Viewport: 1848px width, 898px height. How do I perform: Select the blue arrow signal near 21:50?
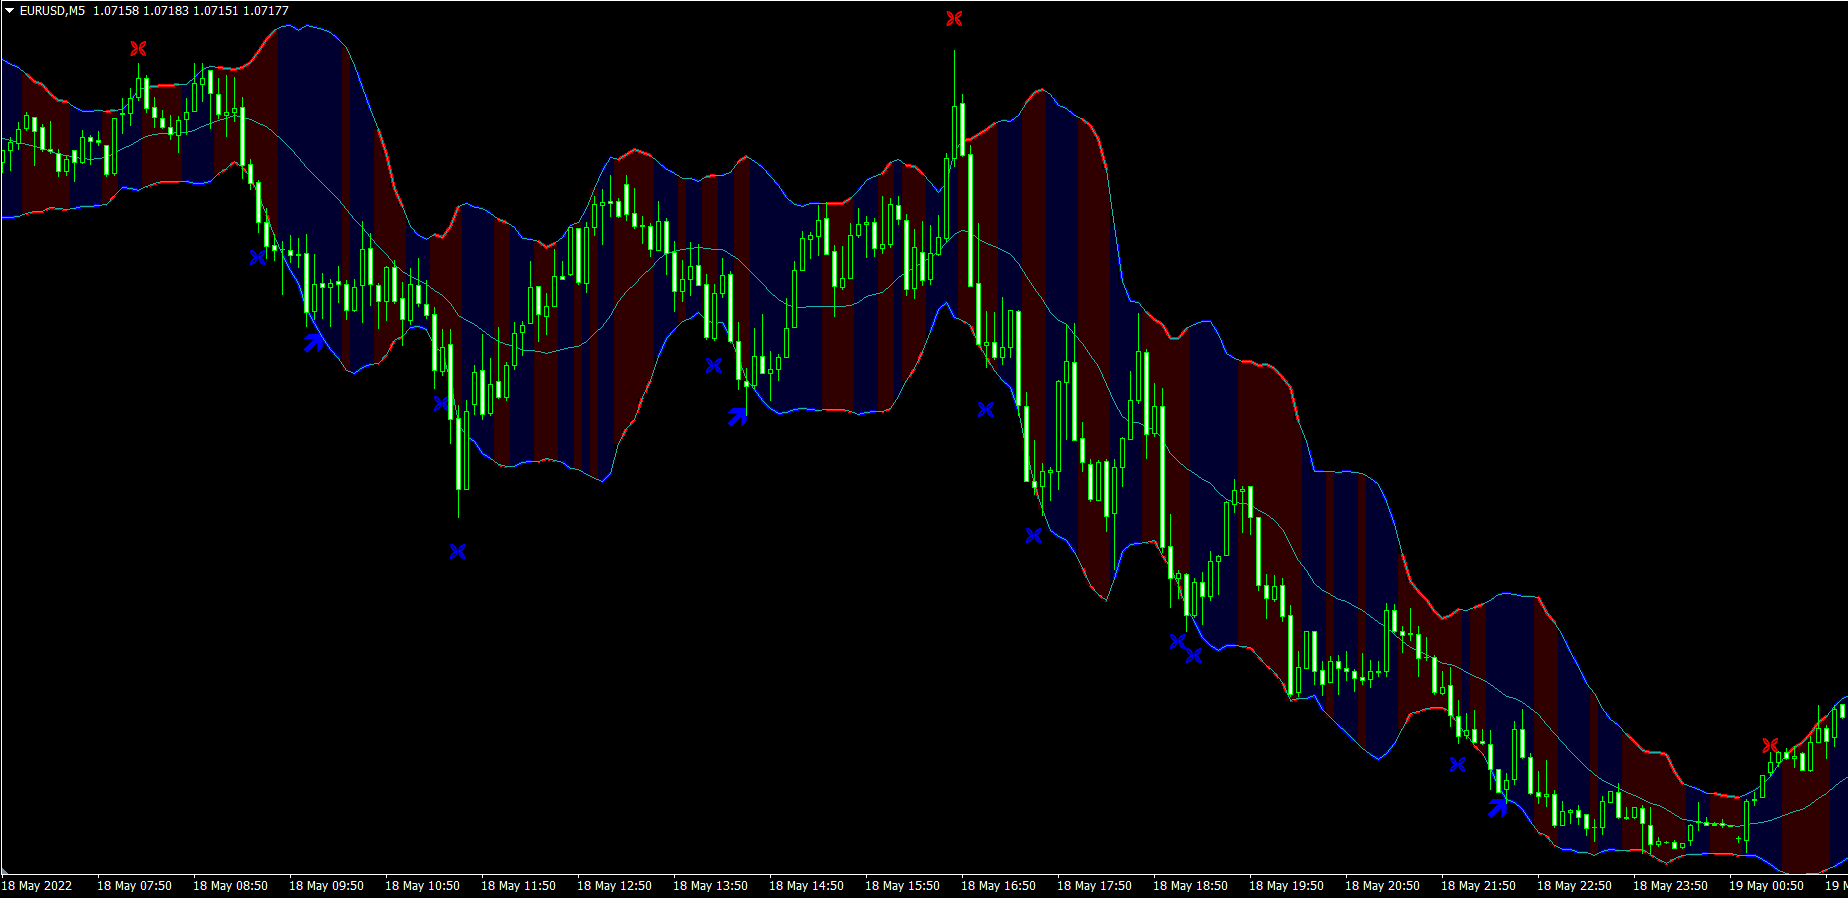pos(1497,807)
